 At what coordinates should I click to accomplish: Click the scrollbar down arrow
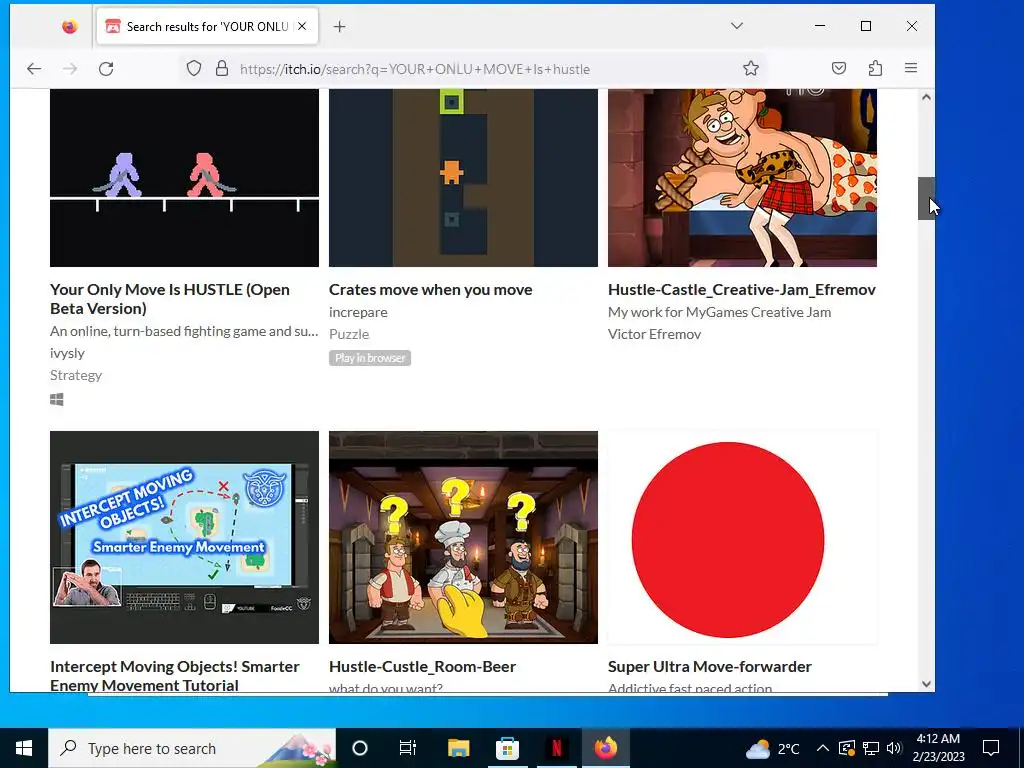pyautogui.click(x=926, y=684)
